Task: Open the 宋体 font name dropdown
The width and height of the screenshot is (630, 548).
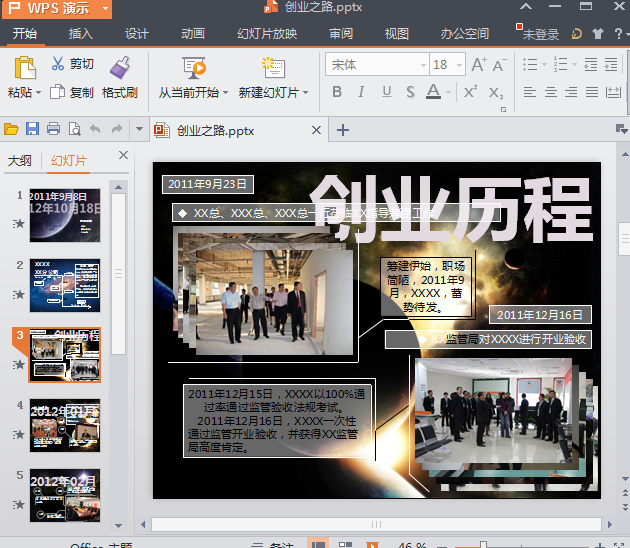Action: tap(423, 65)
